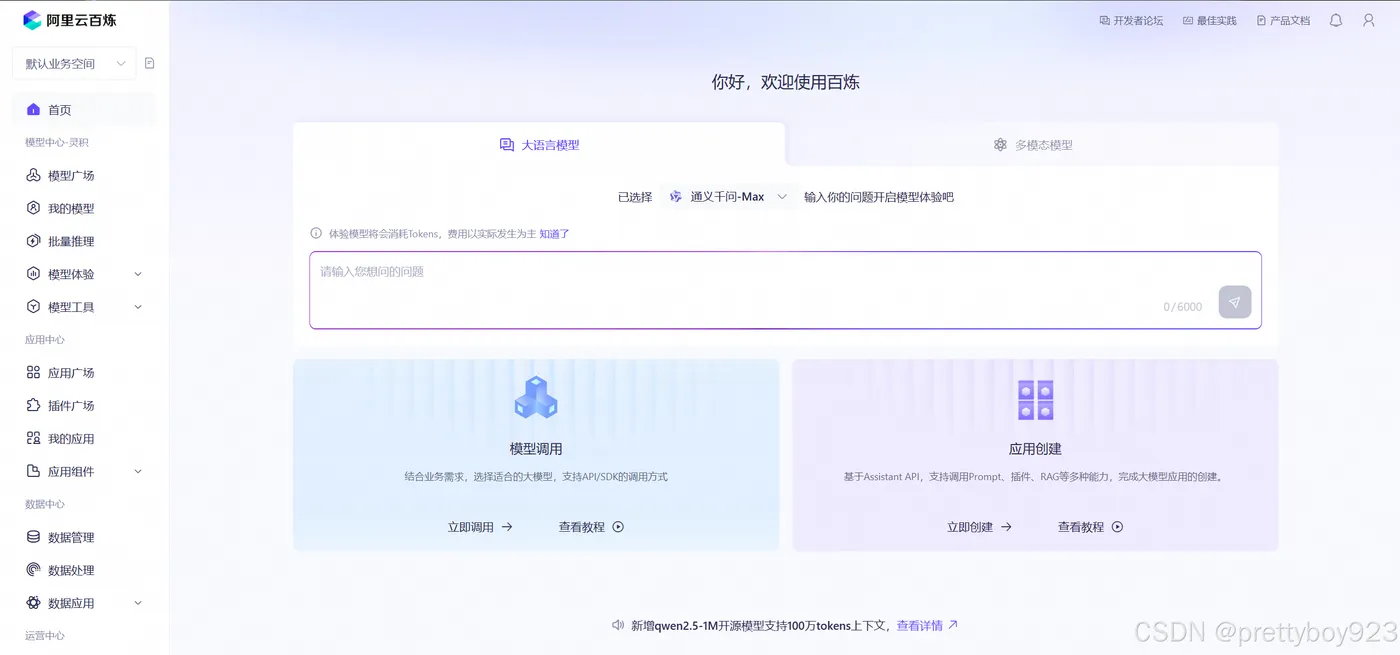Viewport: 1400px width, 655px height.
Task: Click 查看教程 in the 应用创建 card
Action: tap(1090, 527)
